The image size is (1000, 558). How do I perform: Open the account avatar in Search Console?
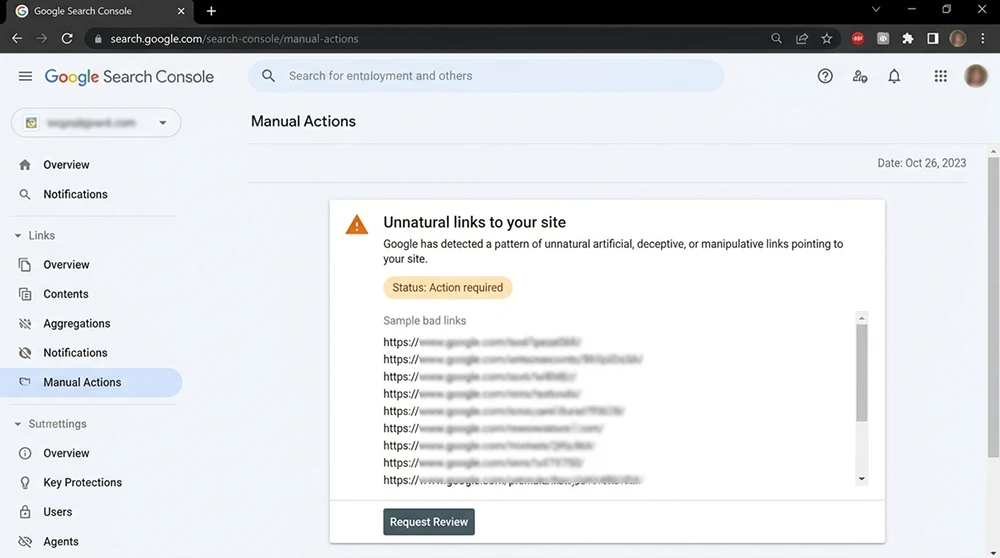point(976,76)
